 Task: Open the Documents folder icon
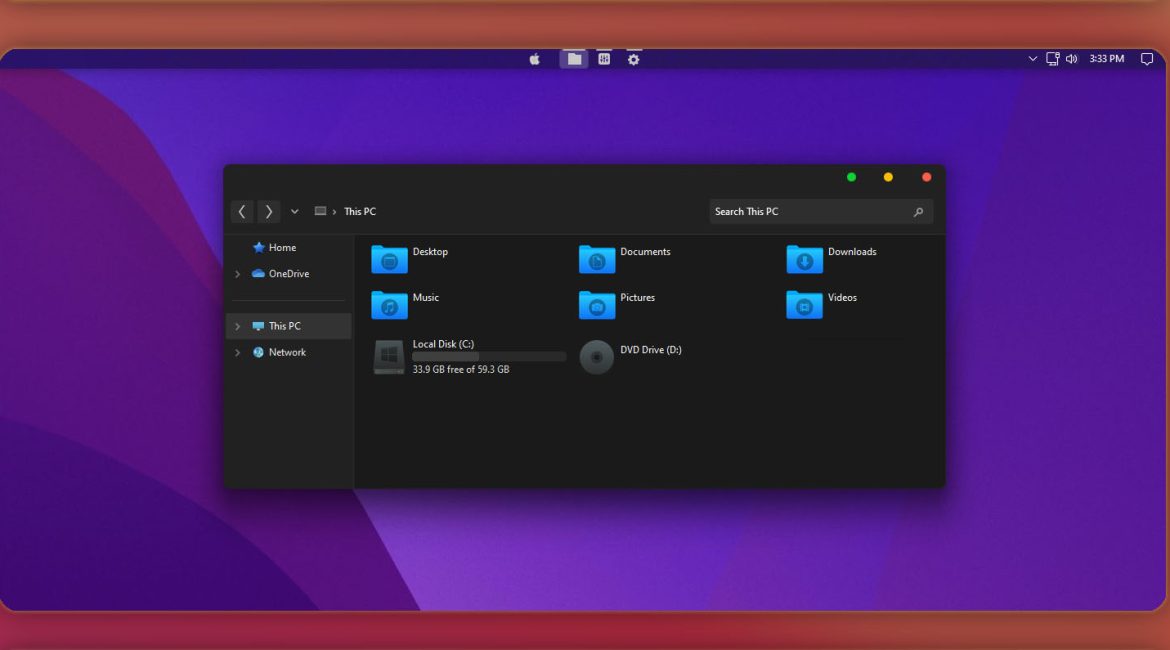click(597, 259)
